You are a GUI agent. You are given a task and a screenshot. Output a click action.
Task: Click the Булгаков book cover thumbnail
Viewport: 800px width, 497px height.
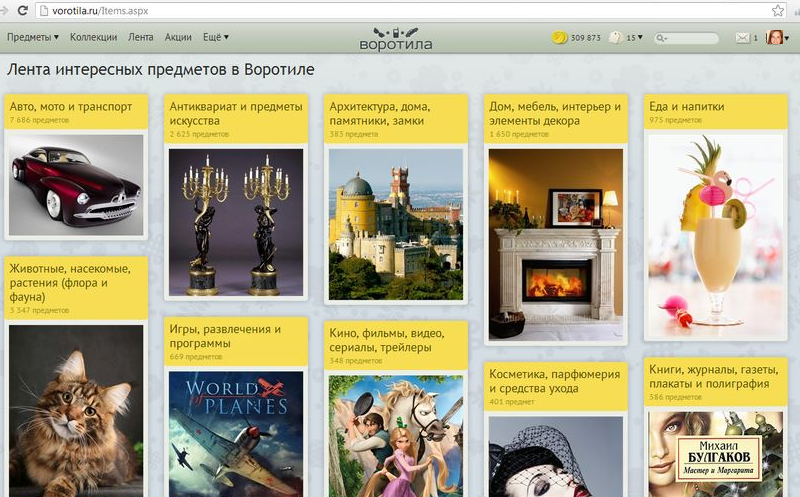[x=715, y=454]
